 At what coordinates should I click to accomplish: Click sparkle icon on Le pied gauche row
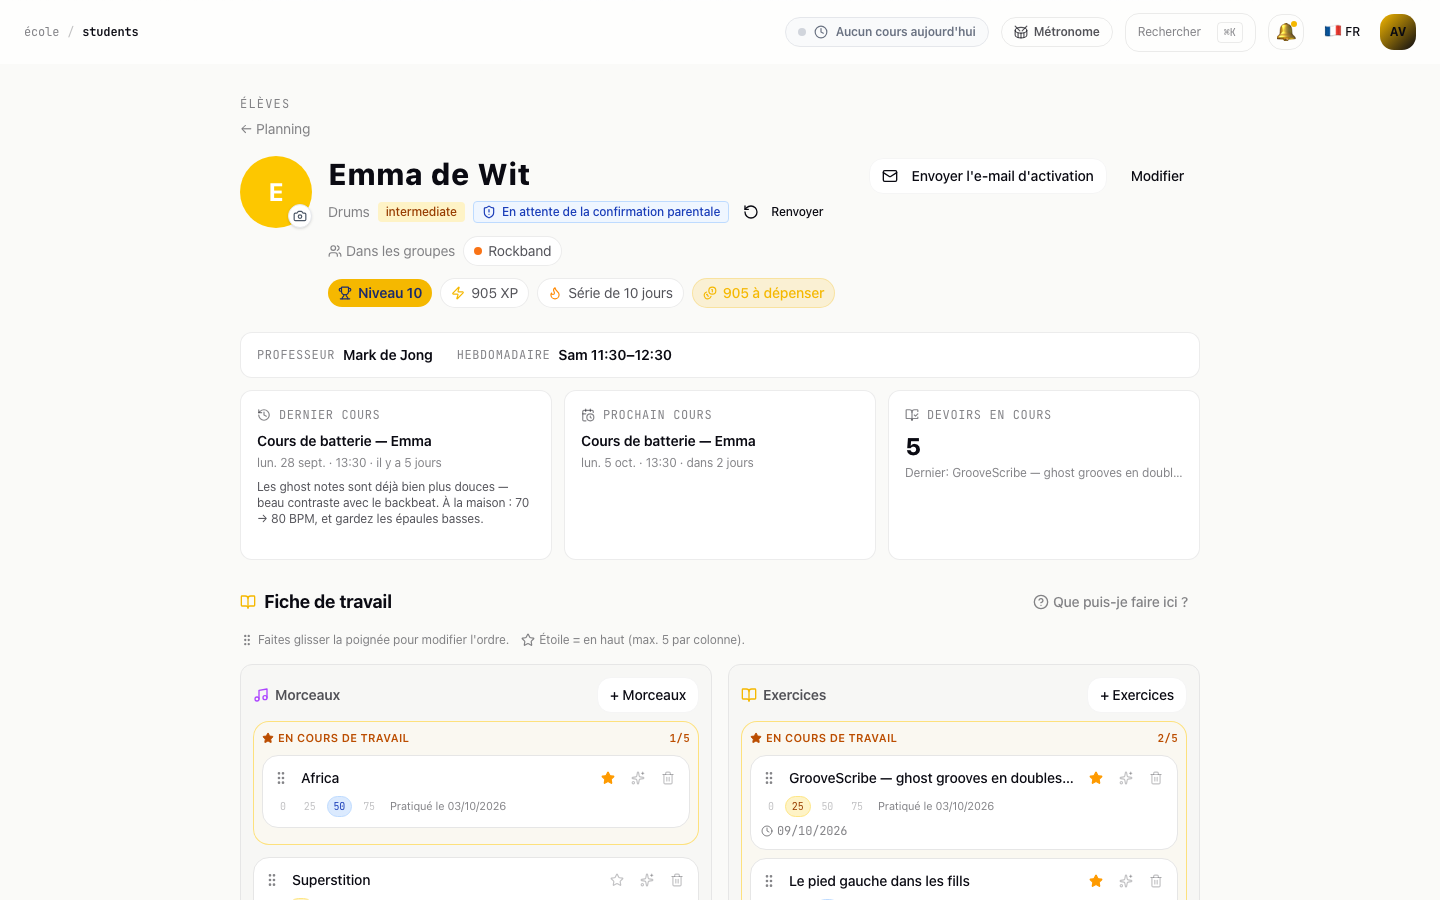point(1126,881)
